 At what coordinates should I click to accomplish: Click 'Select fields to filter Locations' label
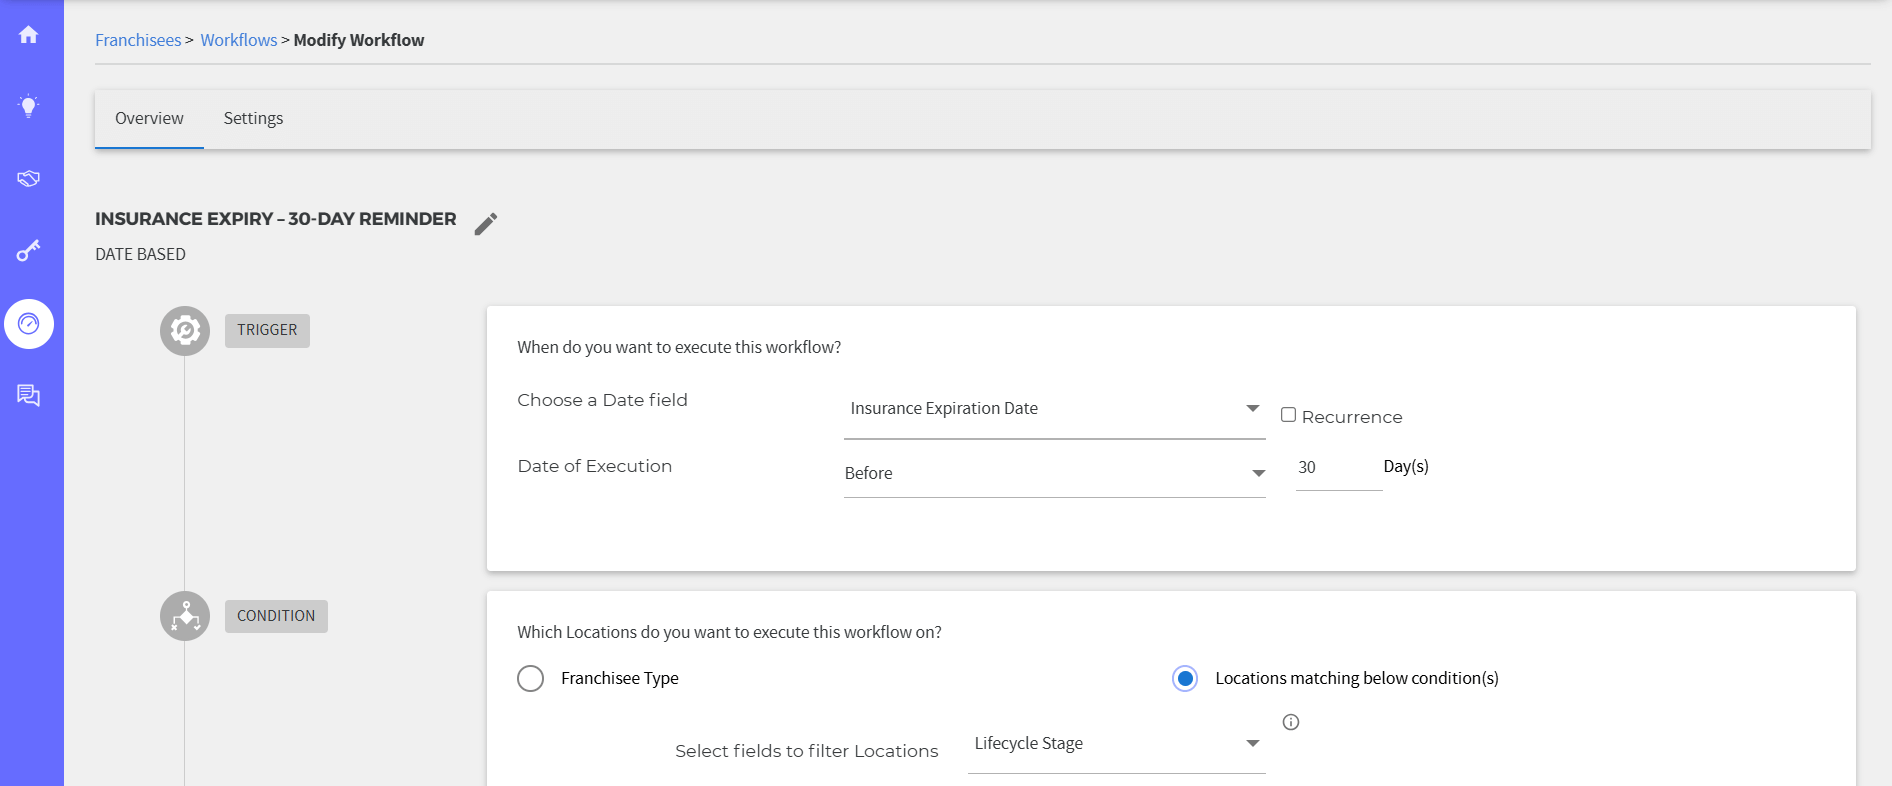click(x=807, y=751)
